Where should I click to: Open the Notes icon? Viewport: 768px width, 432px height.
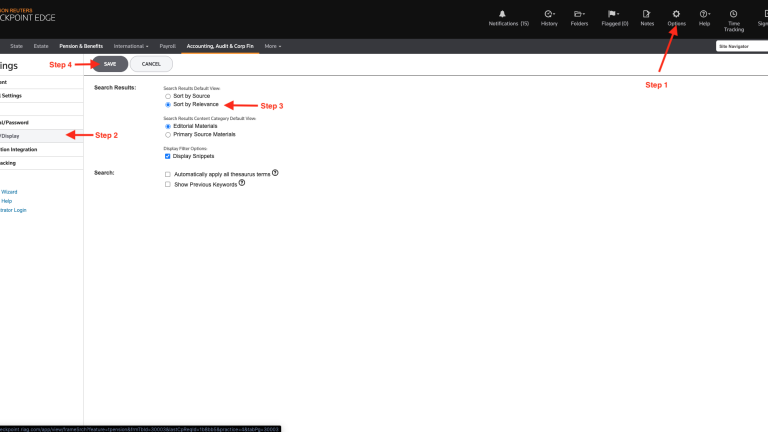647,13
